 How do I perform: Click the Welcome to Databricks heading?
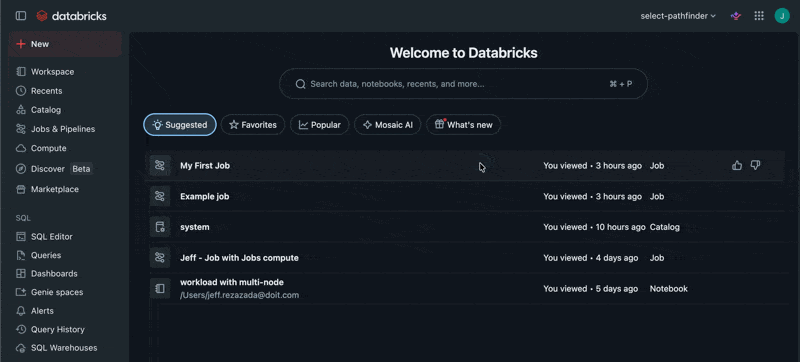coord(463,53)
